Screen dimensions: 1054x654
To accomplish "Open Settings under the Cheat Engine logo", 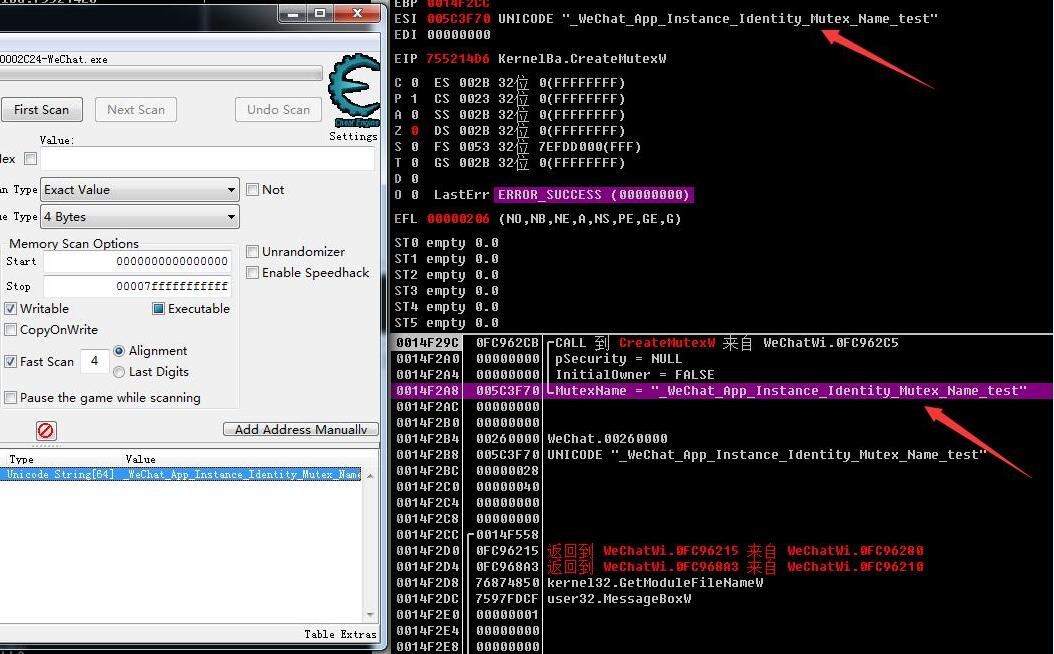I will coord(353,137).
